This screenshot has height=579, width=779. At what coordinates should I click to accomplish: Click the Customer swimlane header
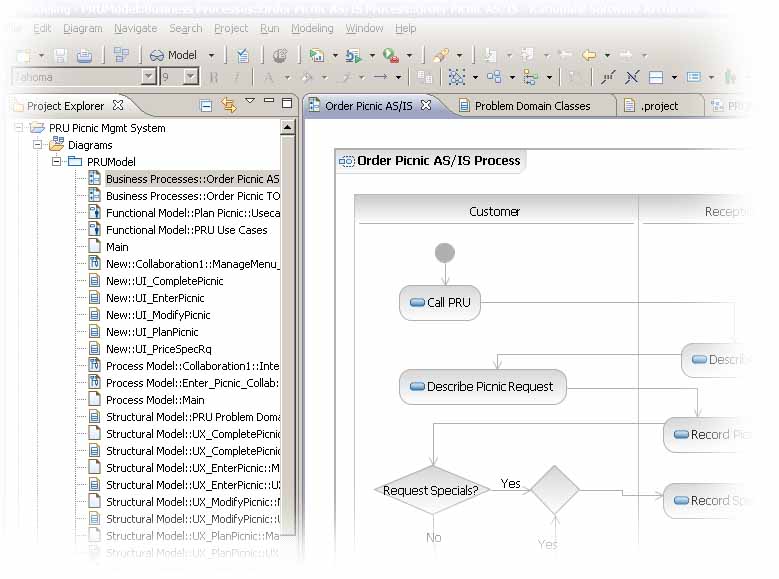point(494,212)
